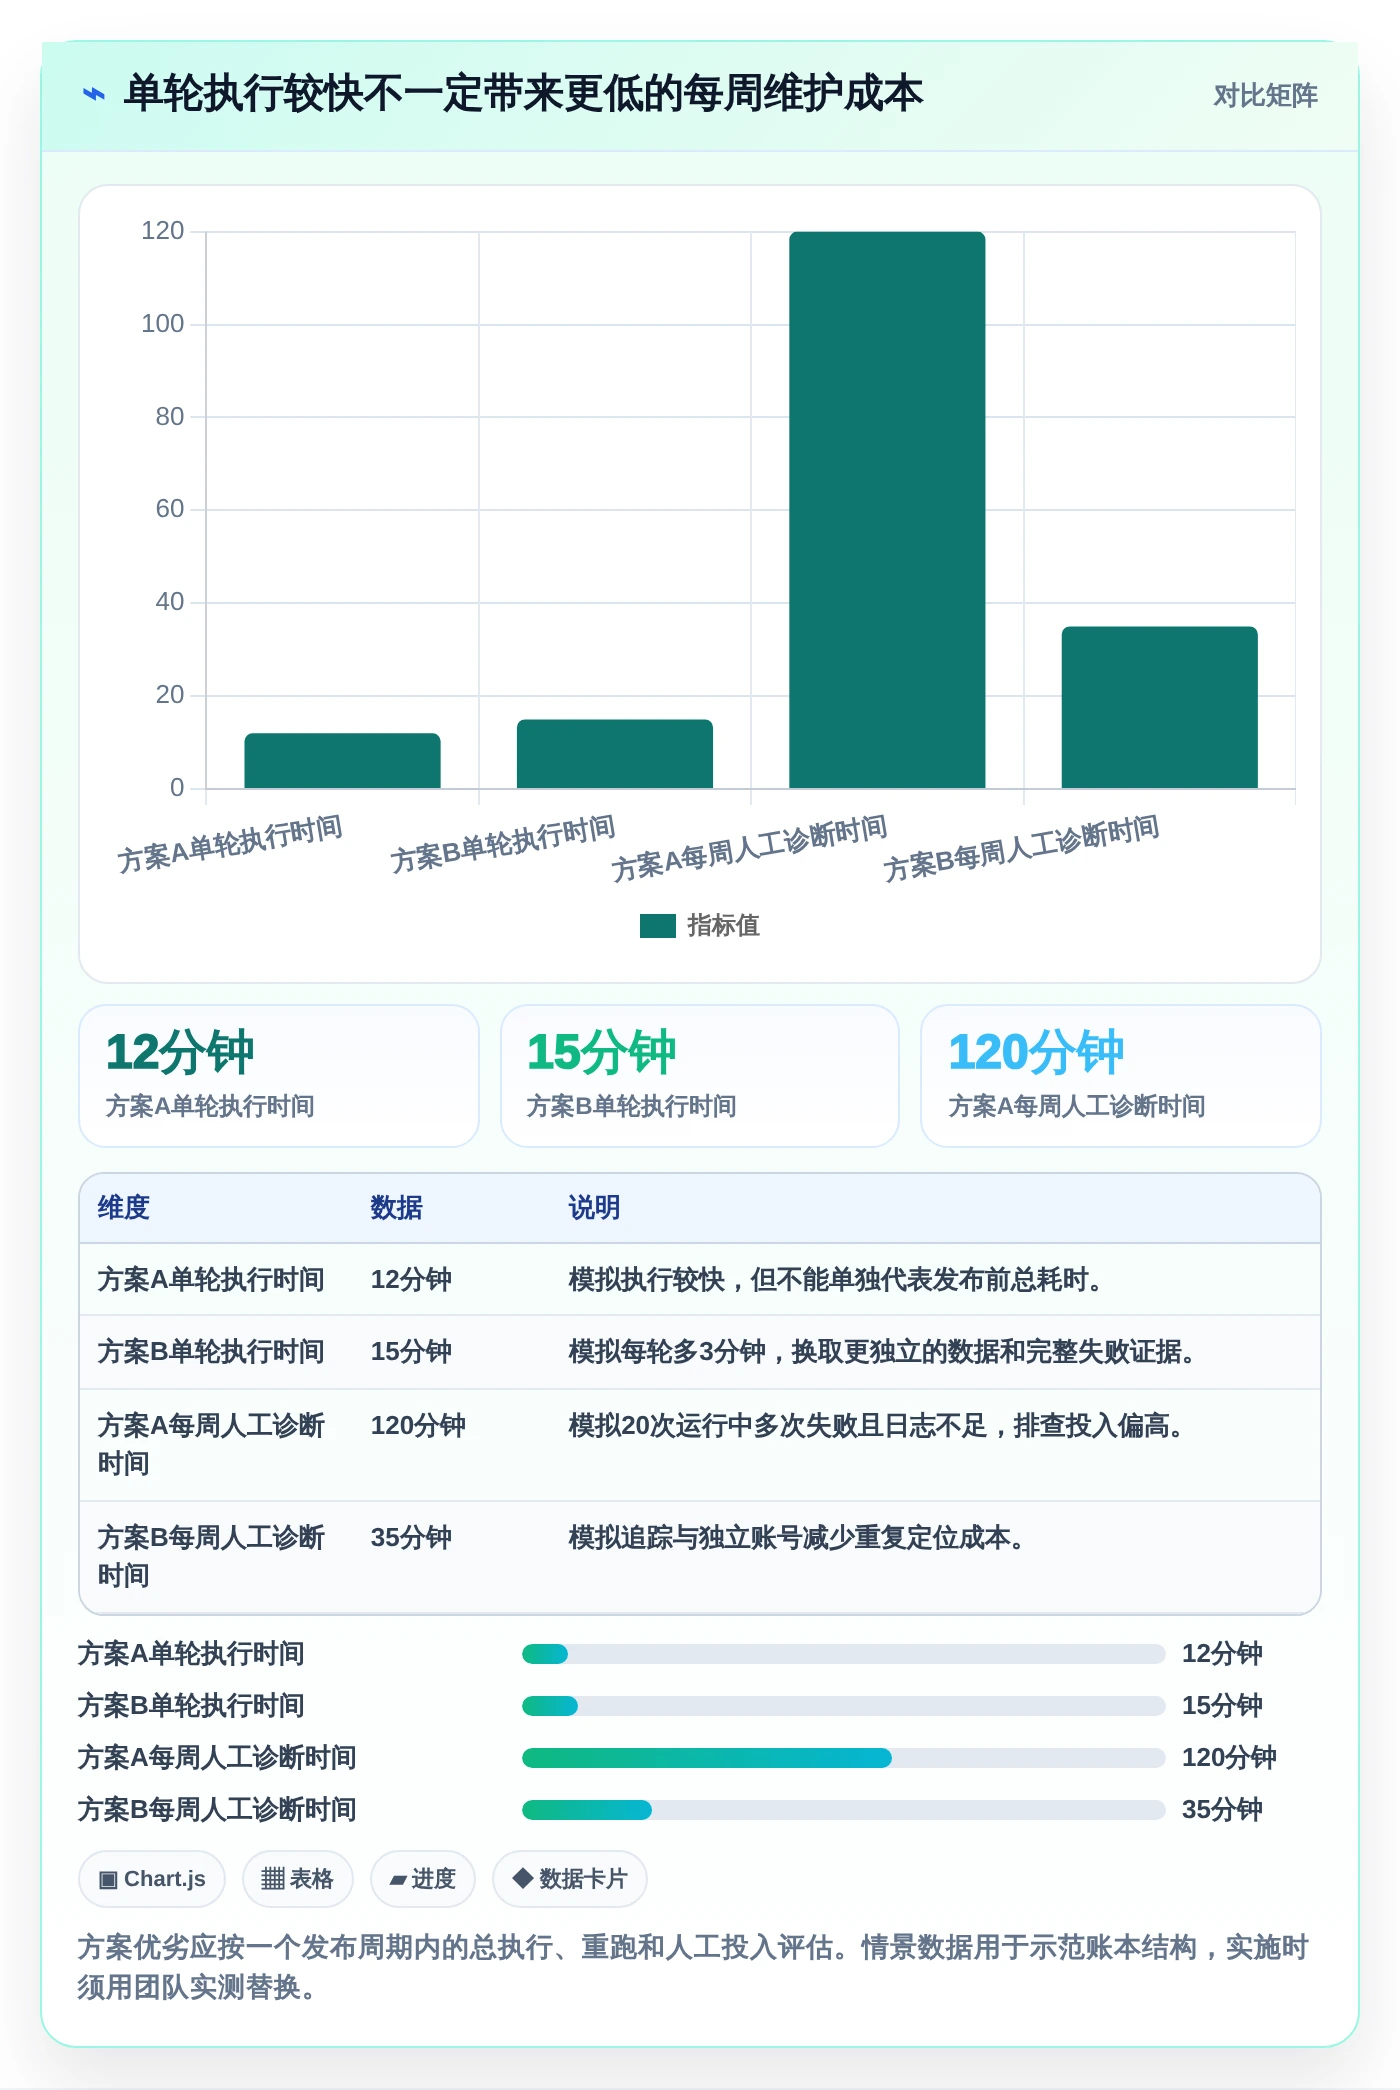Screen dimensions: 1400x2090
Task: Click table cell 方案A单轮执行时间
Action: click(211, 1280)
